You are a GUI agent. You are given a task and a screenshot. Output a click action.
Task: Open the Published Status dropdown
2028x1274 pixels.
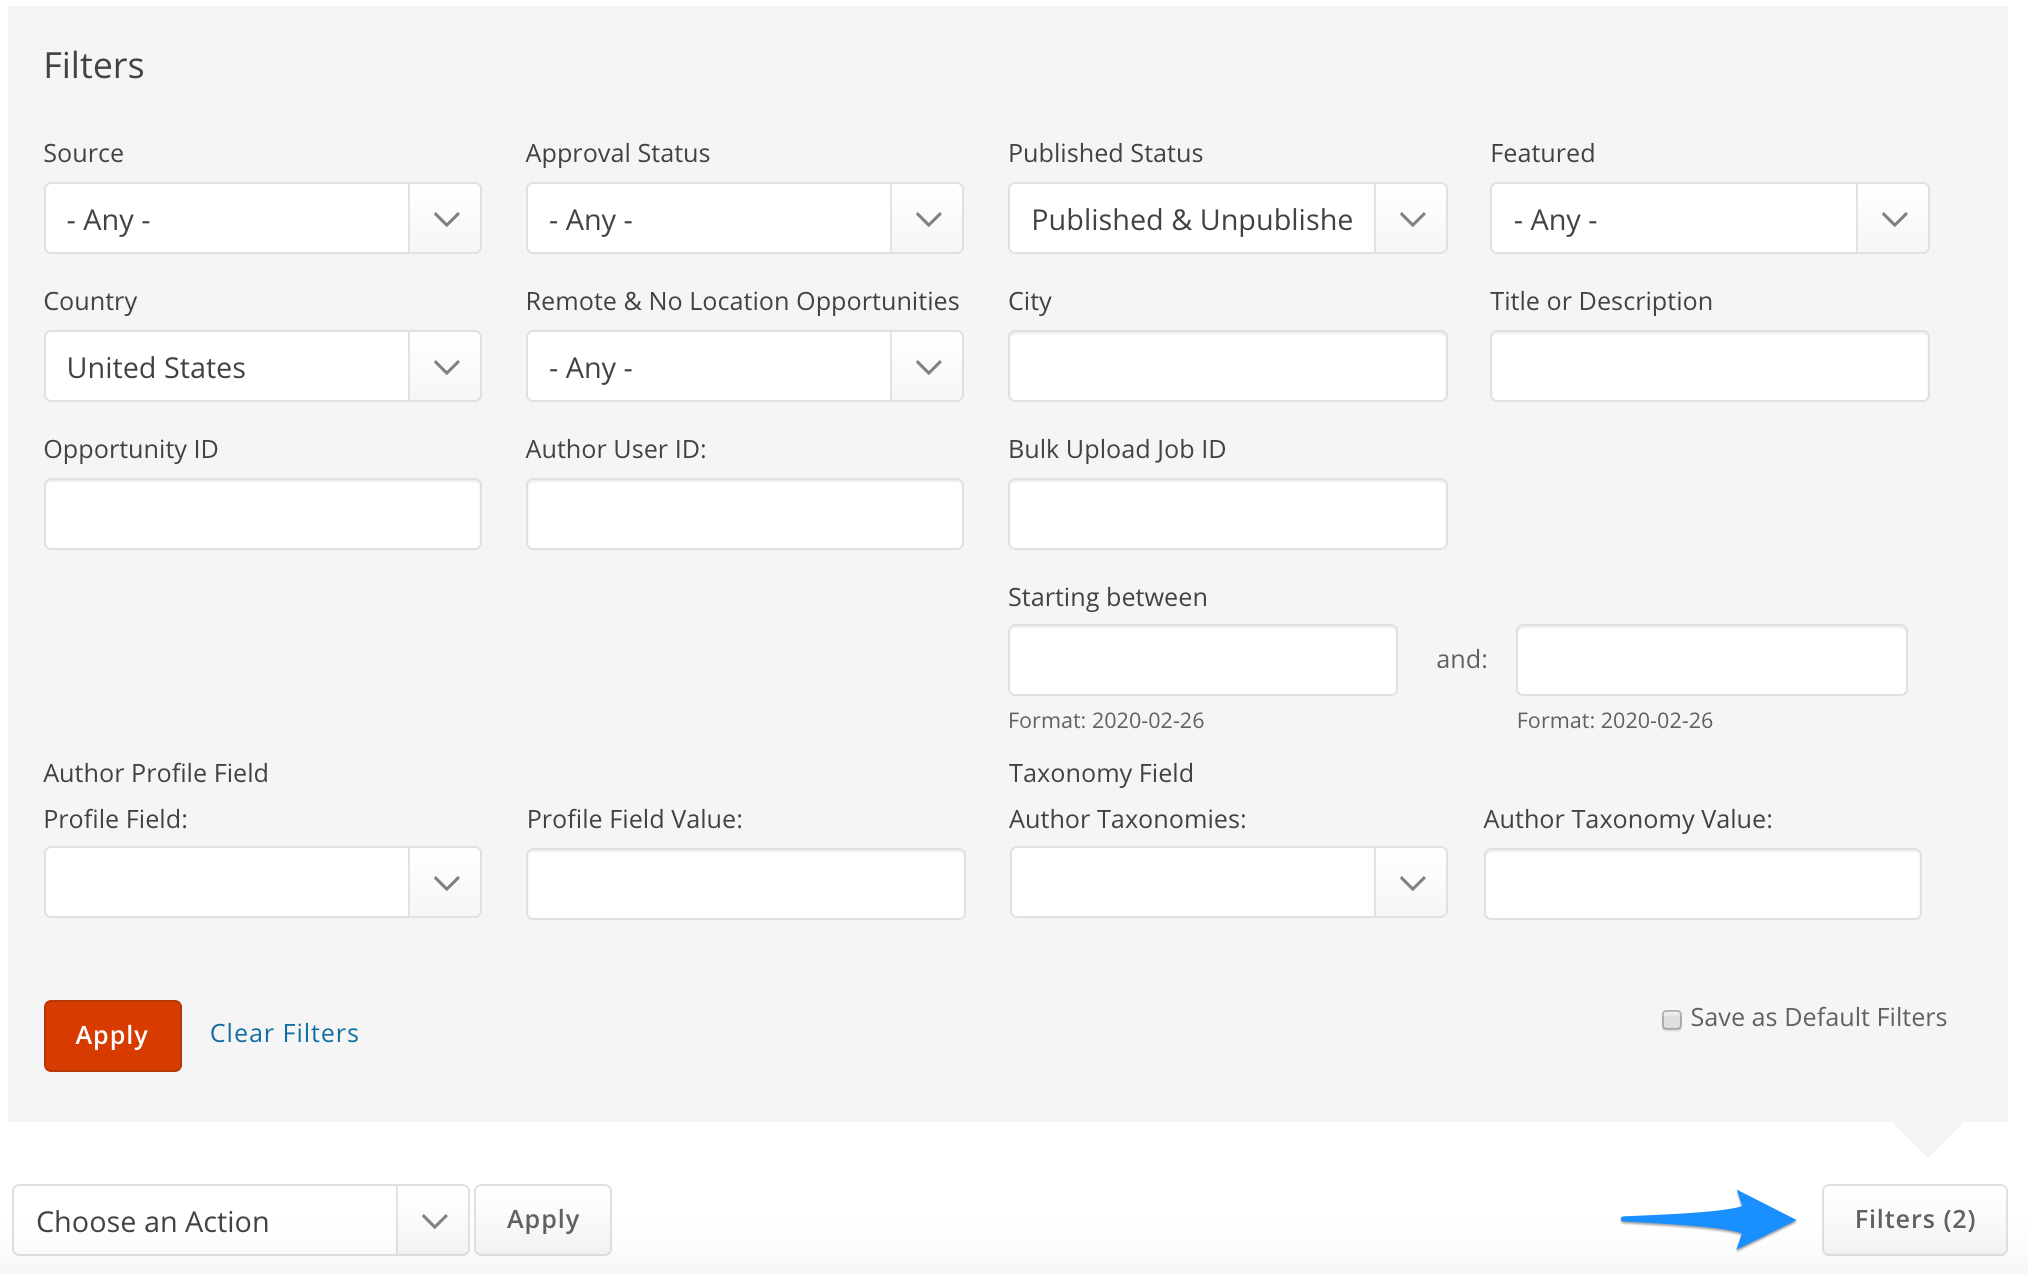tap(1227, 218)
